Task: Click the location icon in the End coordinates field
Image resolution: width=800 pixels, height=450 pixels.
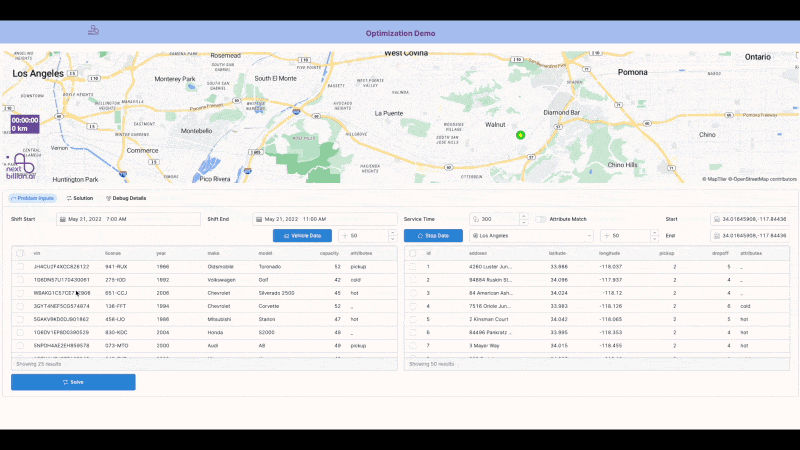Action: click(x=717, y=236)
